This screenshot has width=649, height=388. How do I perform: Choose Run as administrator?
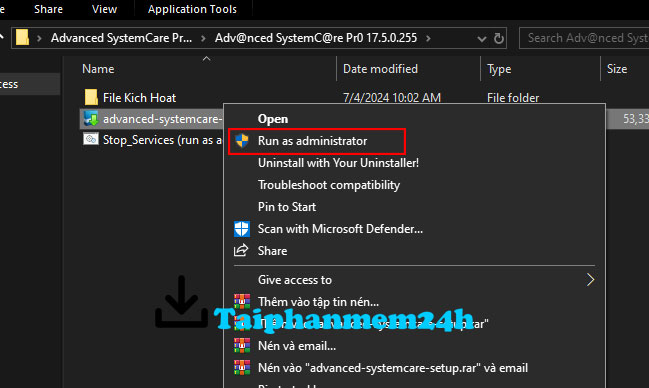coord(312,141)
